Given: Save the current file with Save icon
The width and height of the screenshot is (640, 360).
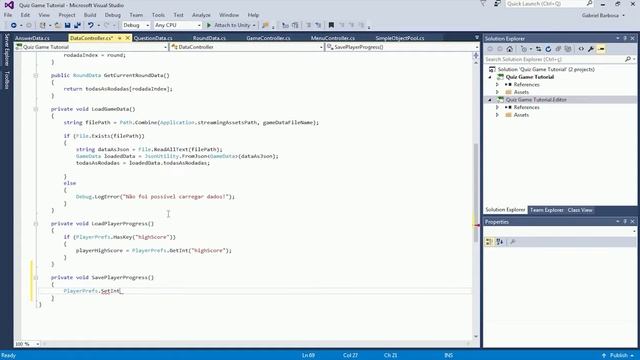Looking at the screenshot, I should point(67,25).
